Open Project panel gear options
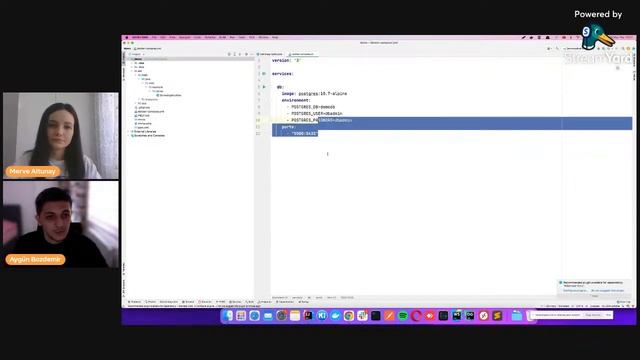640x360 pixels. (246, 54)
